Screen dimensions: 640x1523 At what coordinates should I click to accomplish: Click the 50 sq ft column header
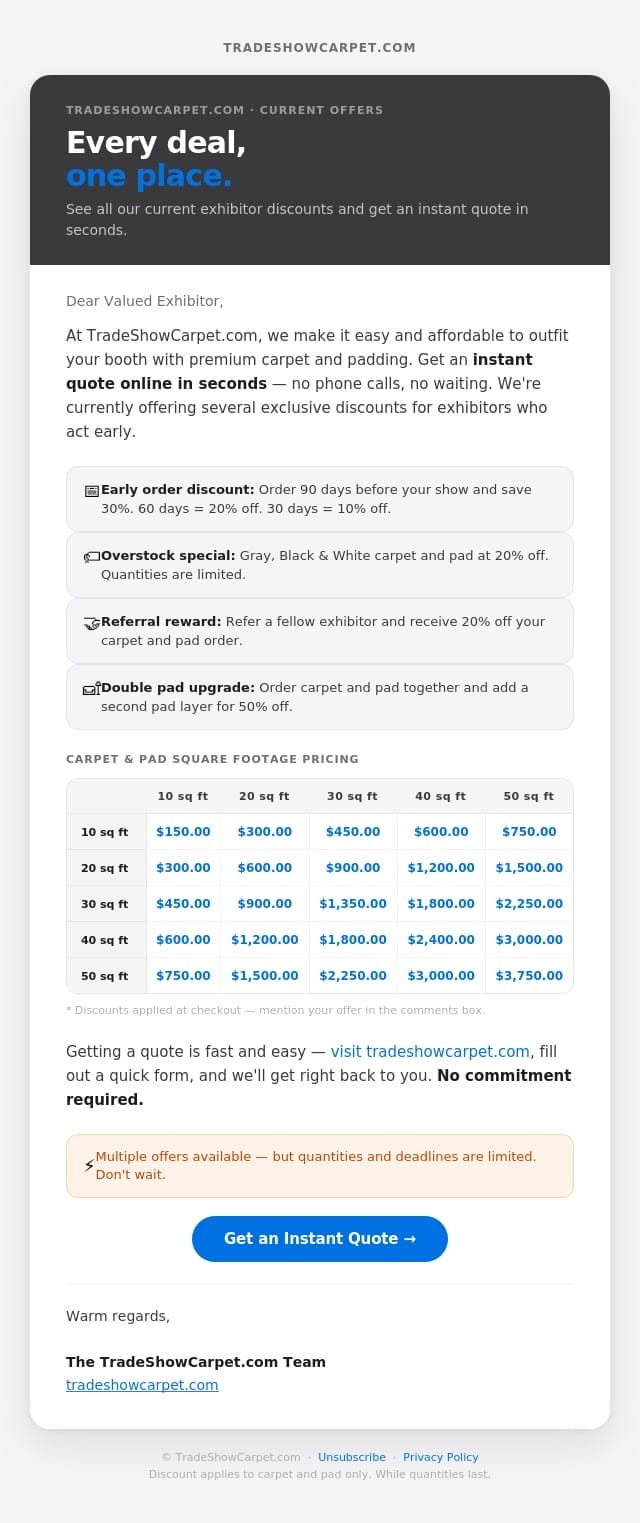pyautogui.click(x=528, y=797)
